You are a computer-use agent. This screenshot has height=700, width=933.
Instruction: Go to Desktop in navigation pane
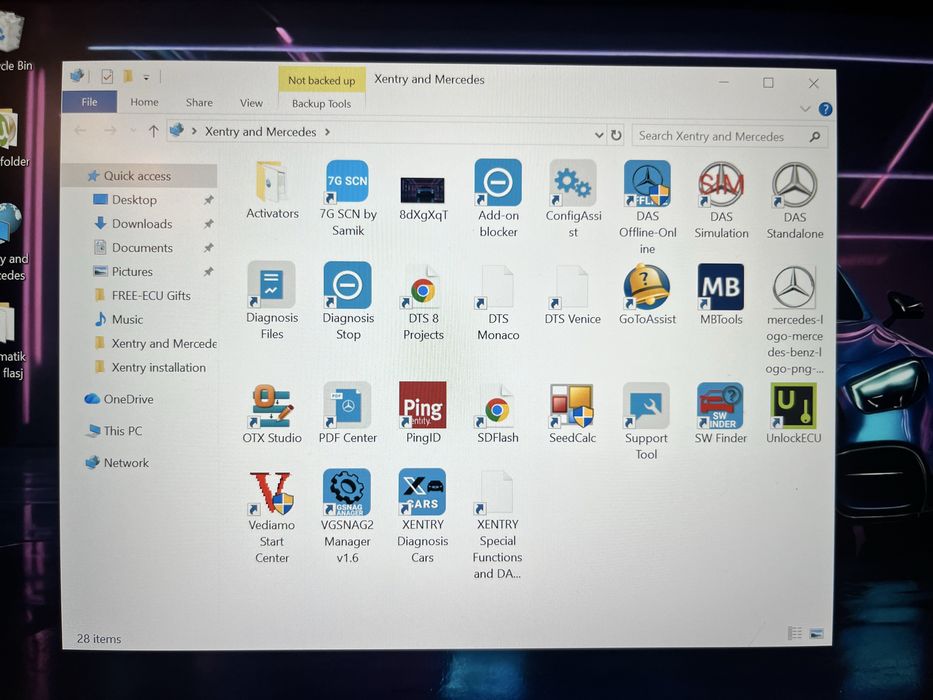(x=134, y=199)
